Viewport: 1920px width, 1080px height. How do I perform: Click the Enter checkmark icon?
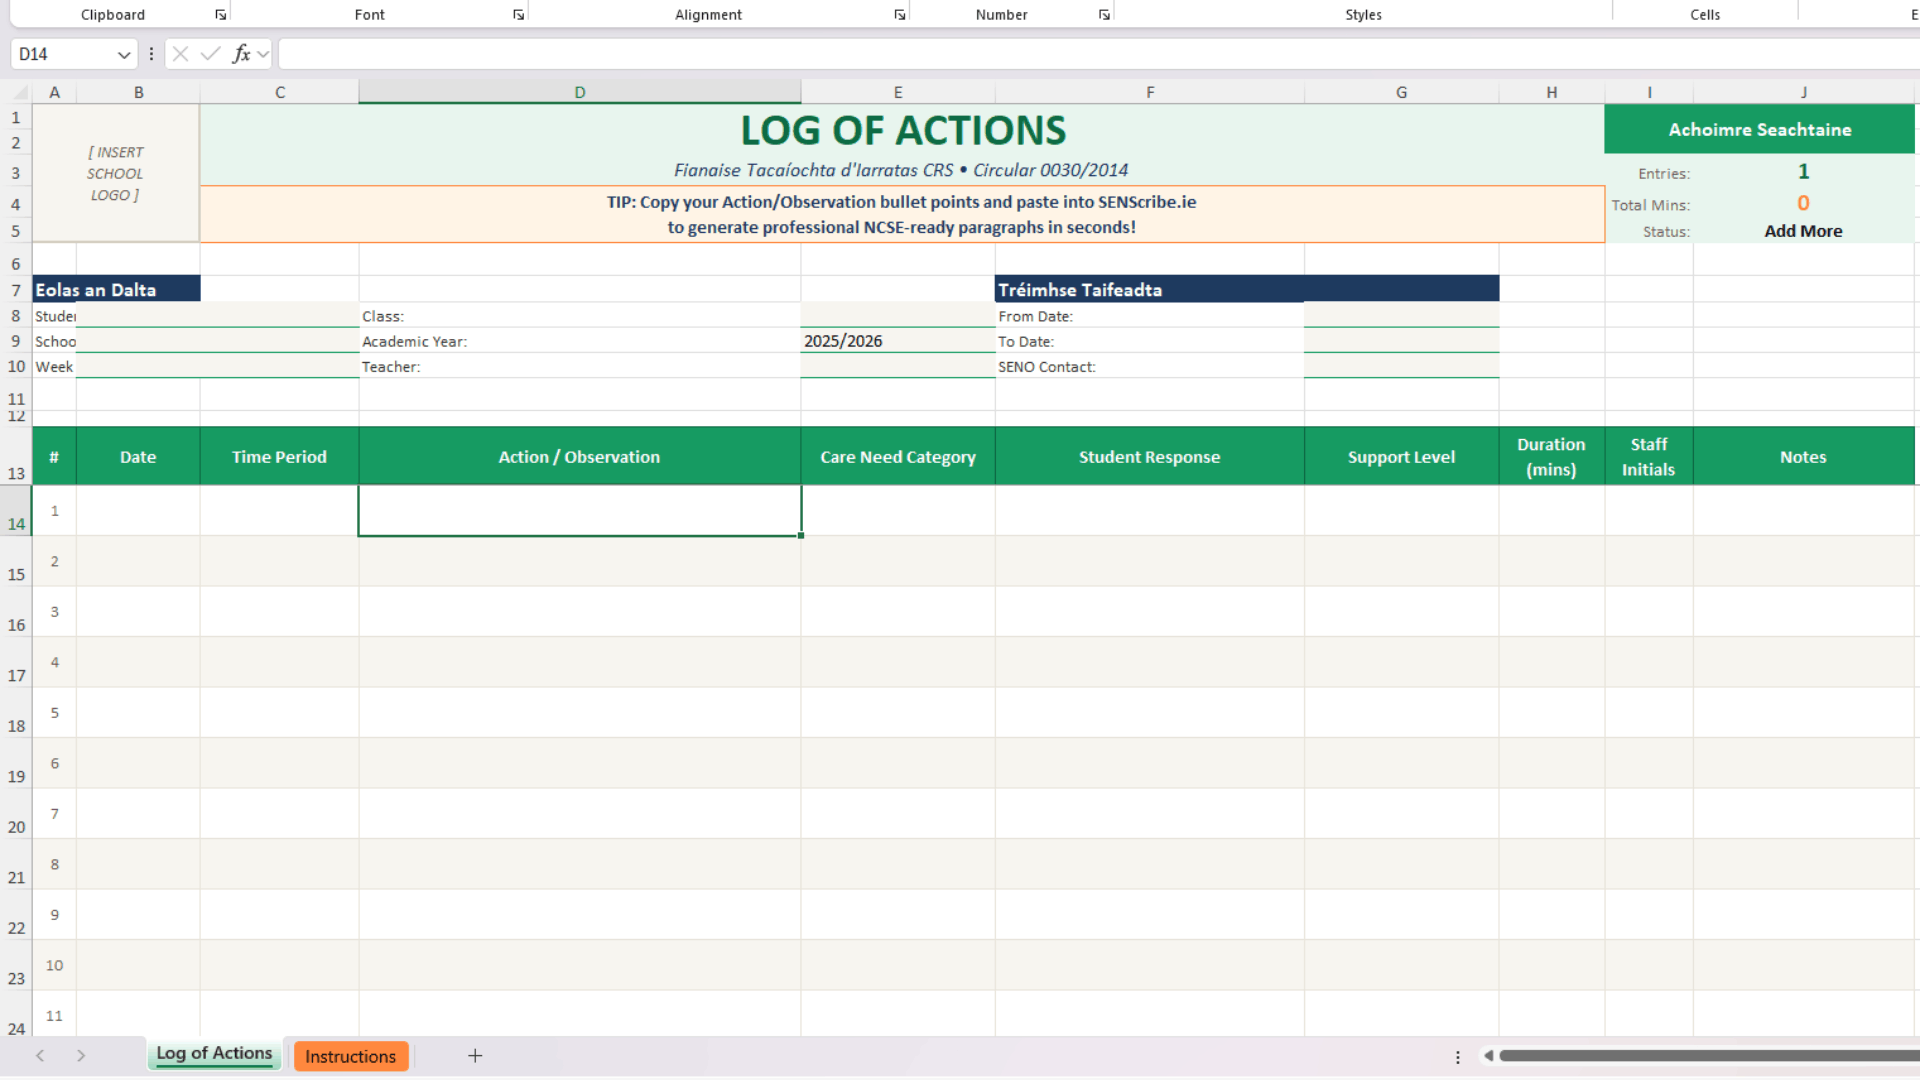coord(210,54)
